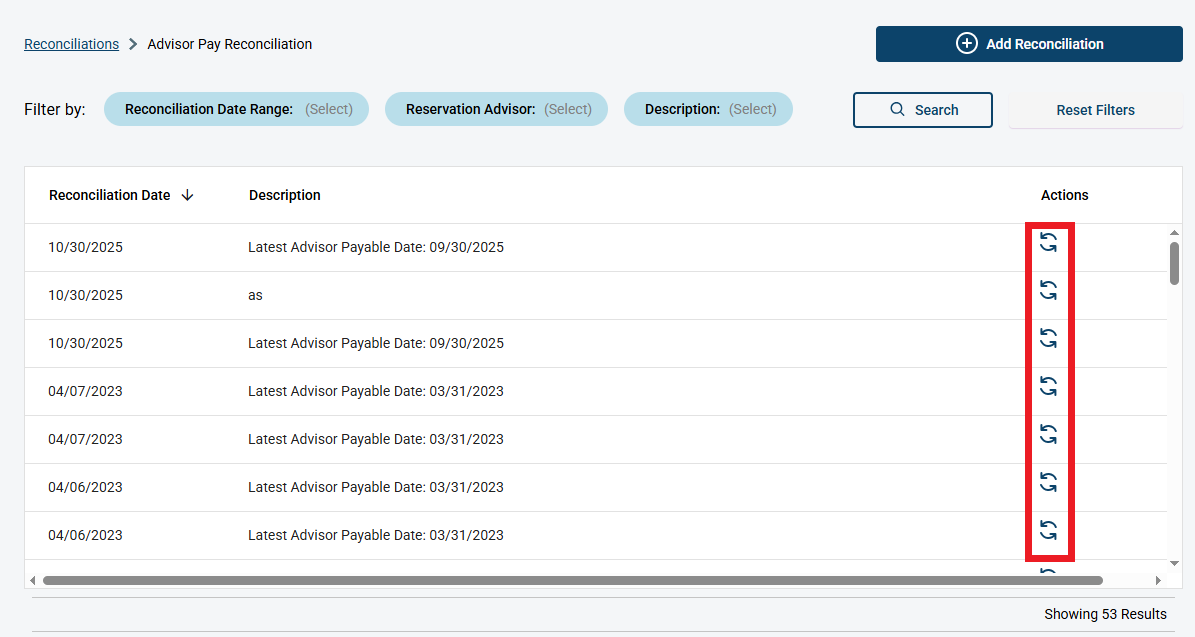The height and width of the screenshot is (637, 1195).
Task: Click the refresh icon in the 'as' row
Action: click(1049, 290)
